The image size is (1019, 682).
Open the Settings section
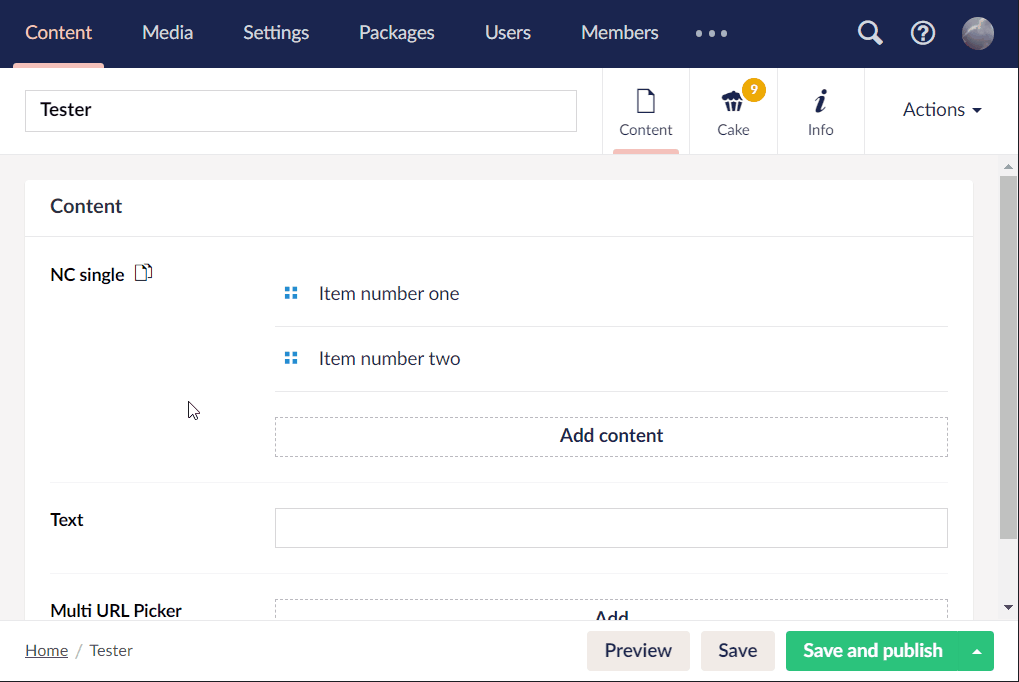coord(276,32)
